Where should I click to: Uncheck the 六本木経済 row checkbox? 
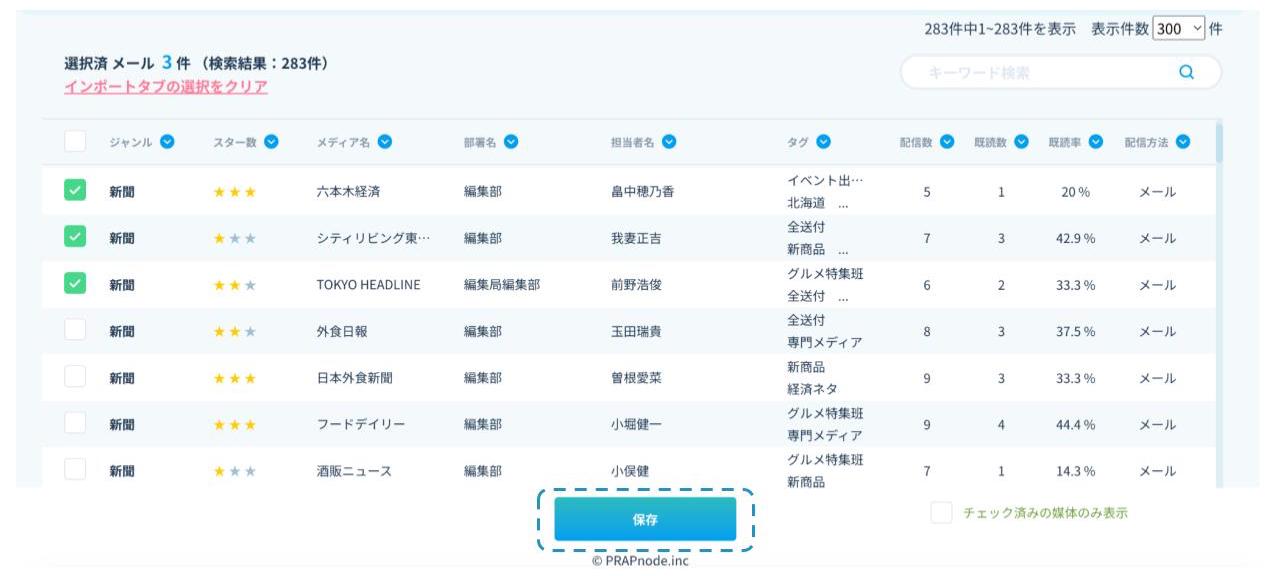coord(75,190)
